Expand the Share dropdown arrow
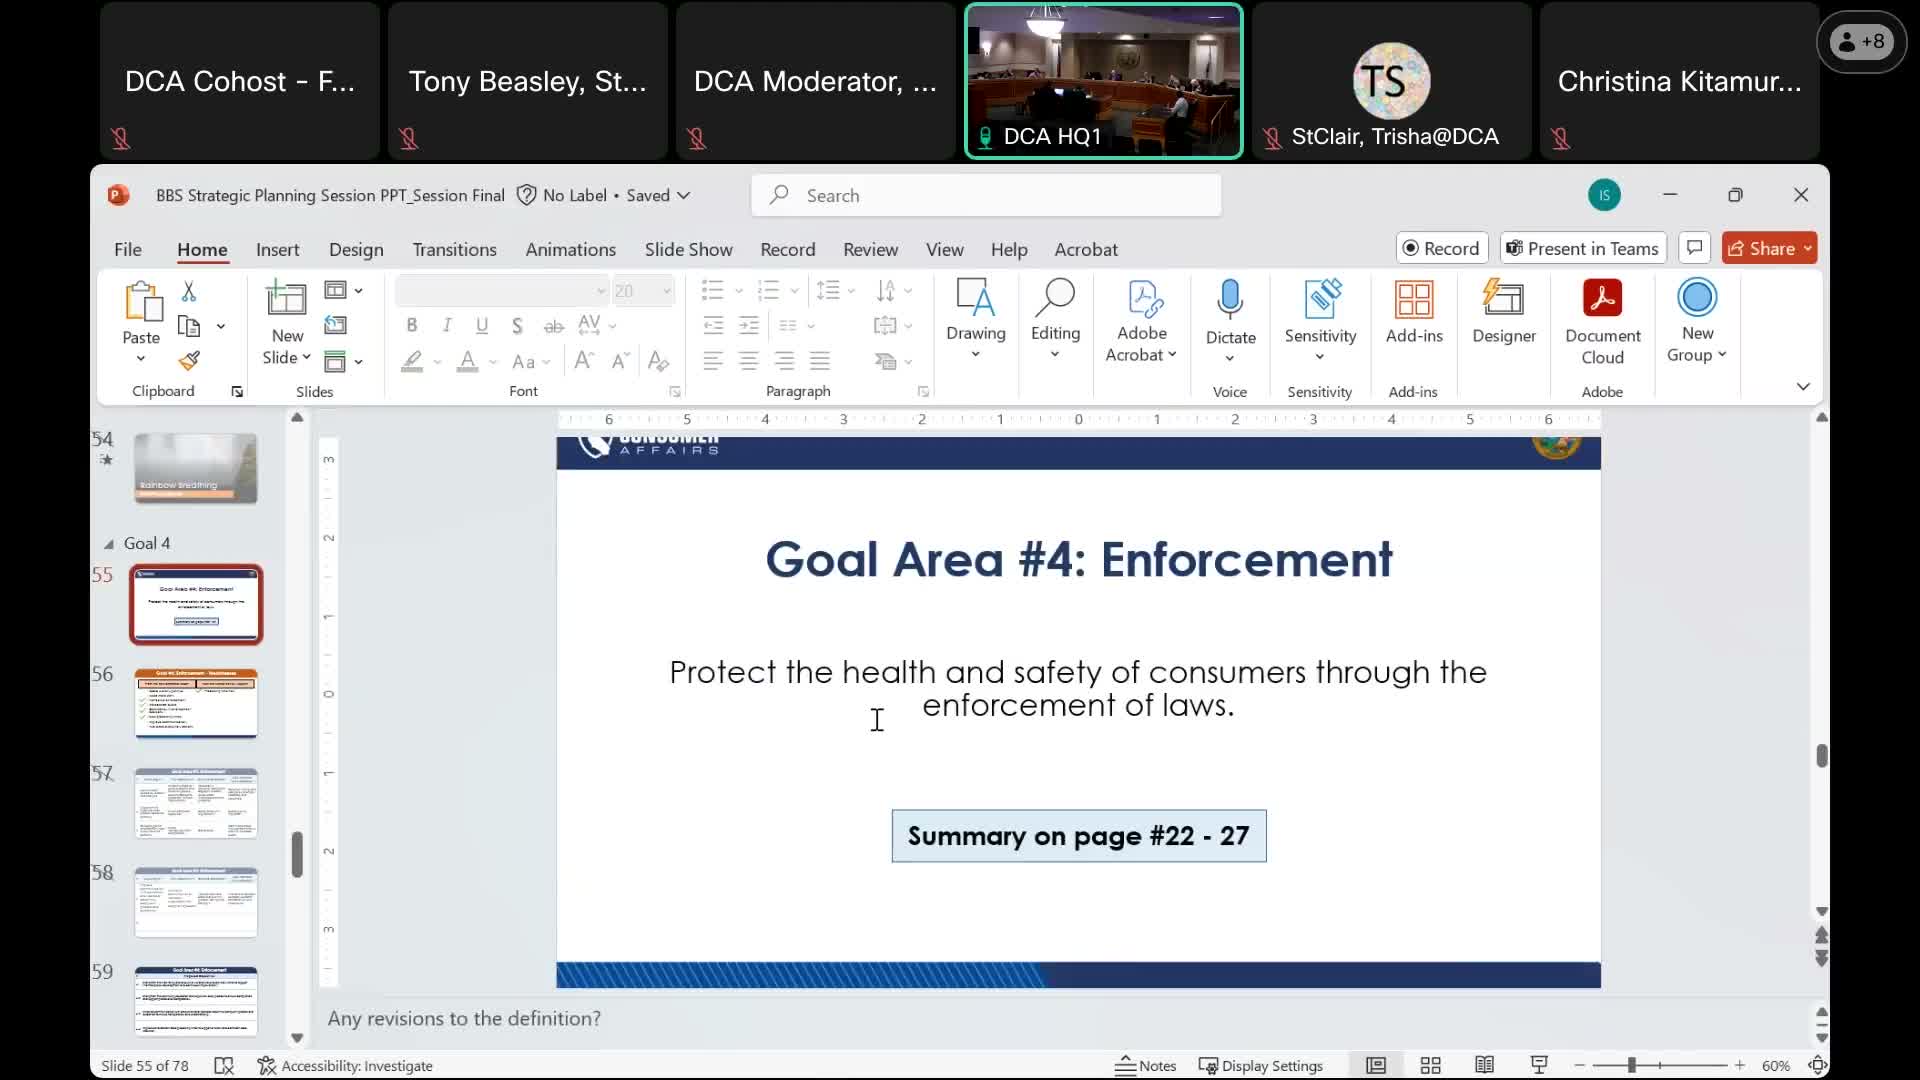 (x=1808, y=249)
